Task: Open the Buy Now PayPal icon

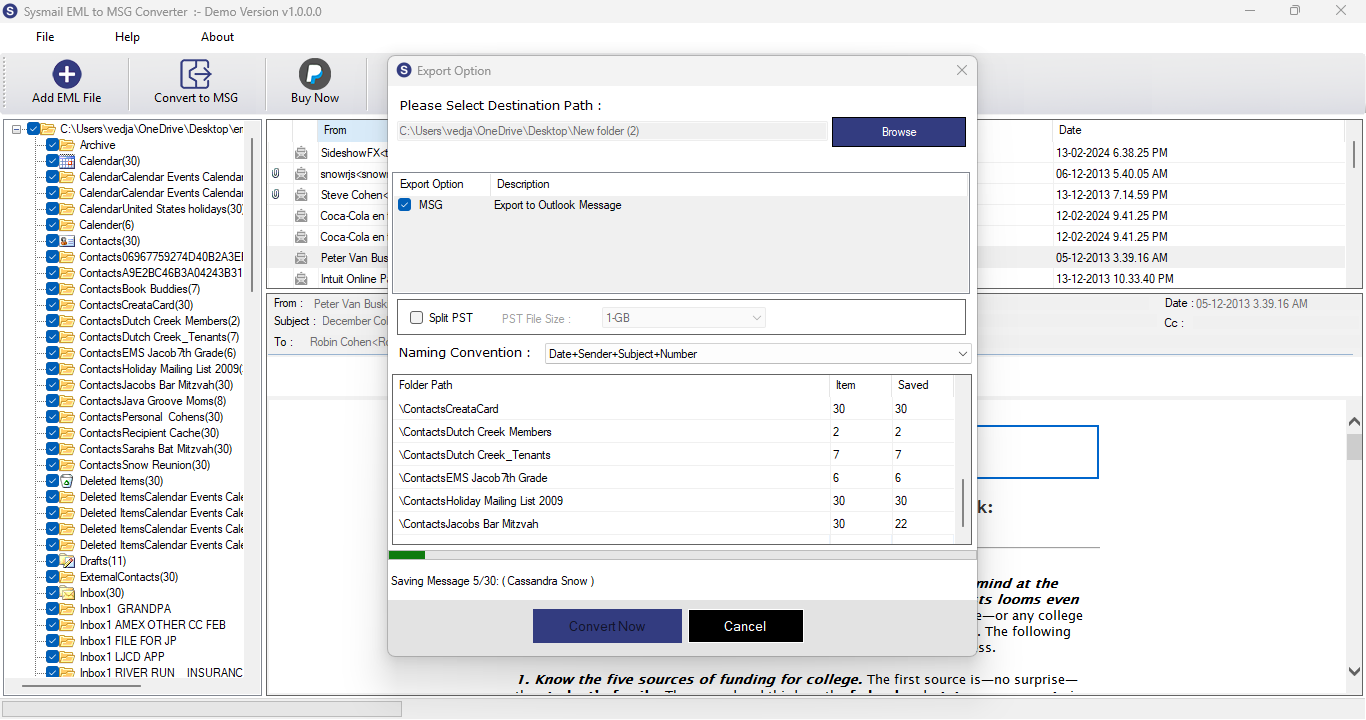Action: click(x=315, y=74)
